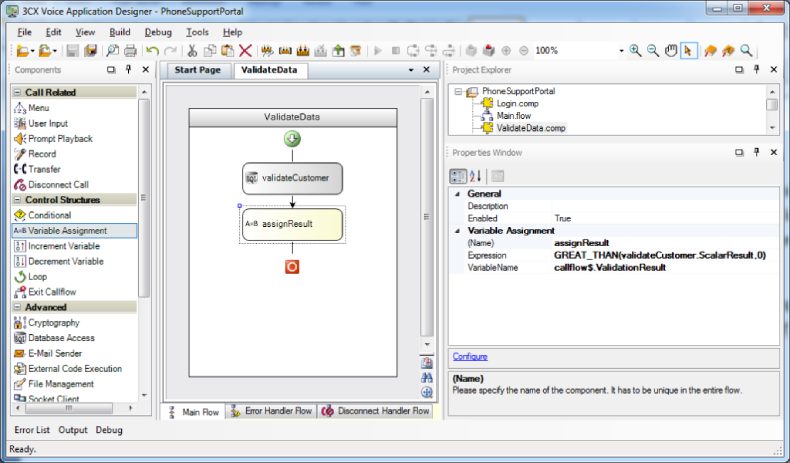Click the Redo toolbar icon
Viewport: 790px width, 463px height.
pos(171,50)
